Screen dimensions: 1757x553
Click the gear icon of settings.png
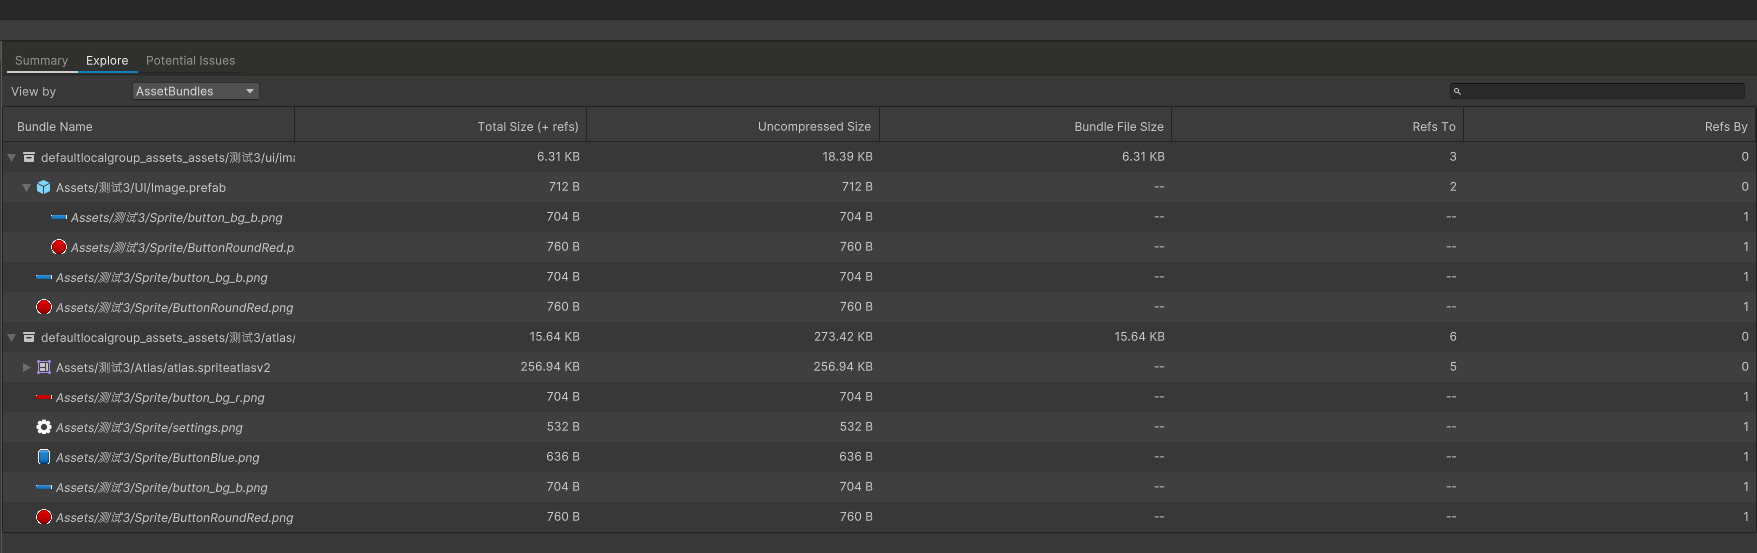pyautogui.click(x=43, y=427)
